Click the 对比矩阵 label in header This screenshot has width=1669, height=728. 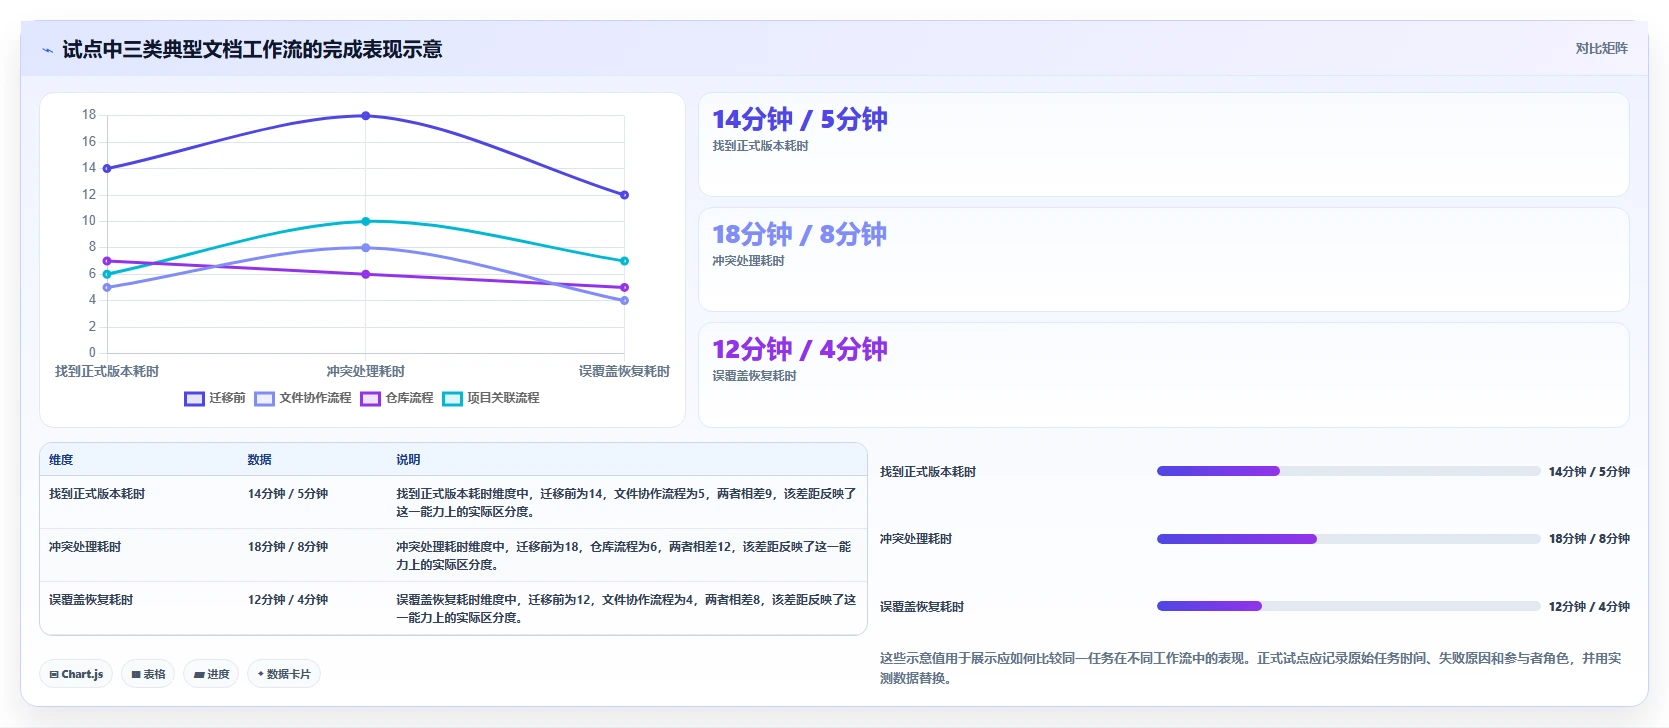[x=1601, y=48]
